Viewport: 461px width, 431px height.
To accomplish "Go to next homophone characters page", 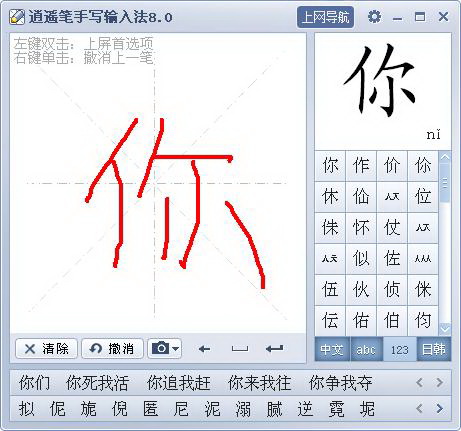I will click(440, 408).
